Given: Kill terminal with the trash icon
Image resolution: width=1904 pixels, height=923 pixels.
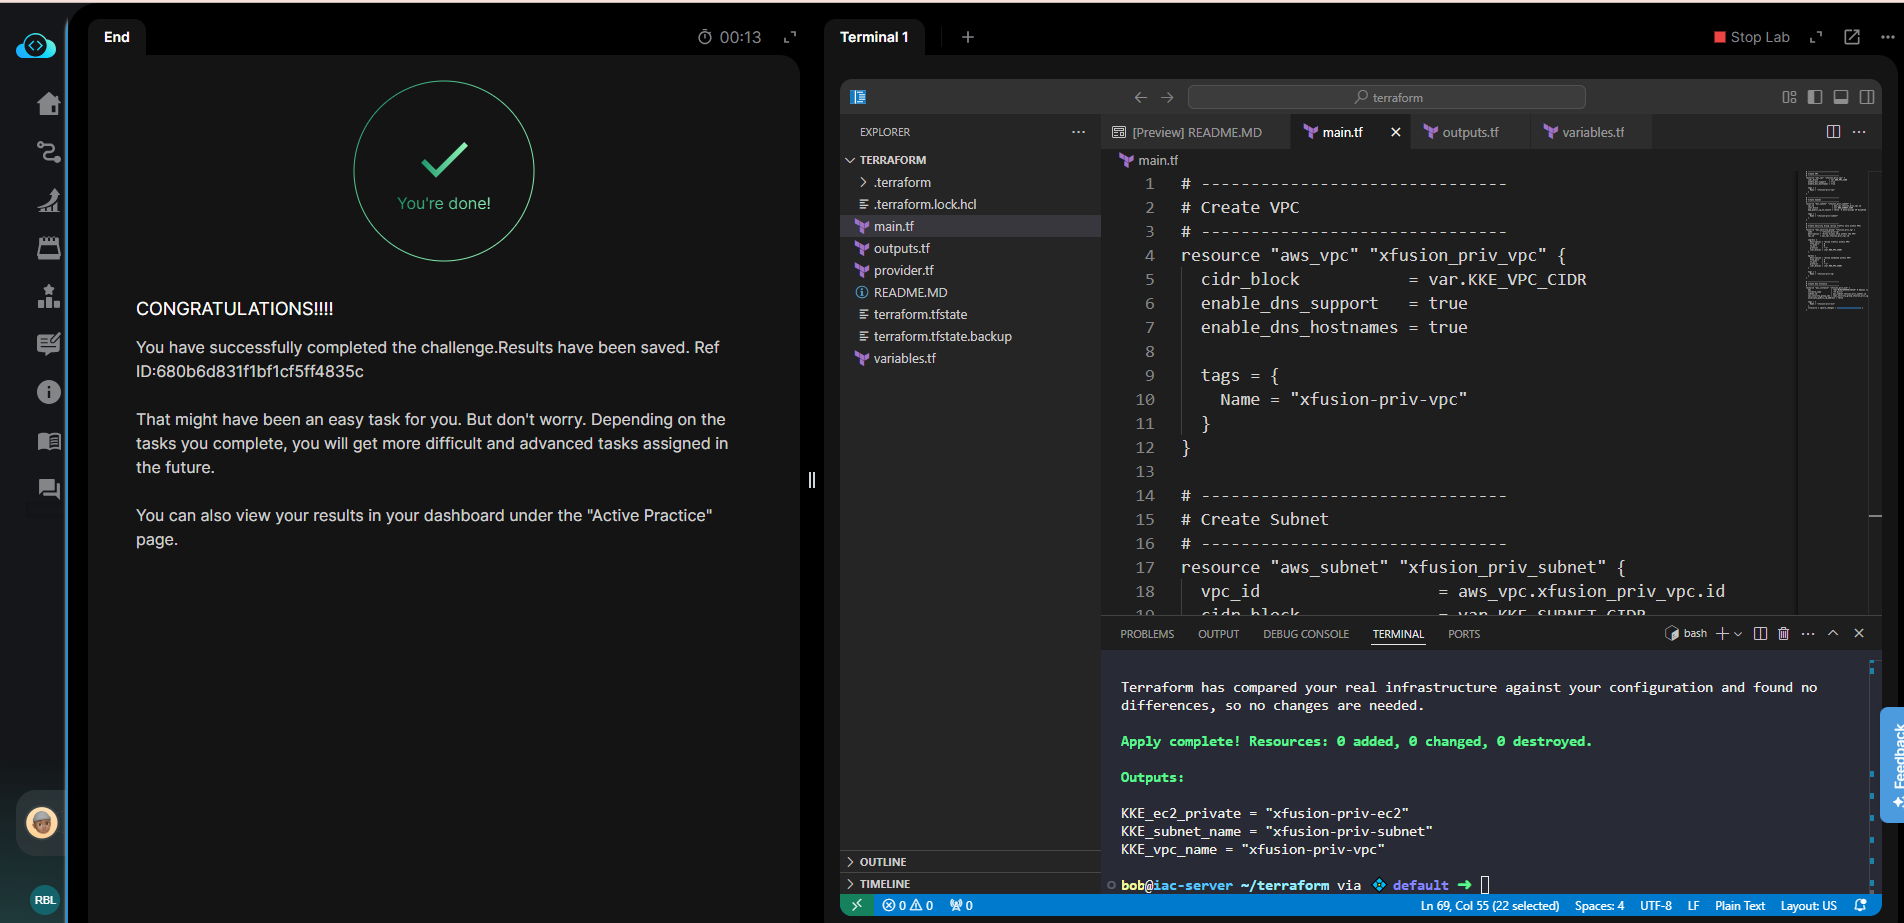Looking at the screenshot, I should pos(1783,634).
